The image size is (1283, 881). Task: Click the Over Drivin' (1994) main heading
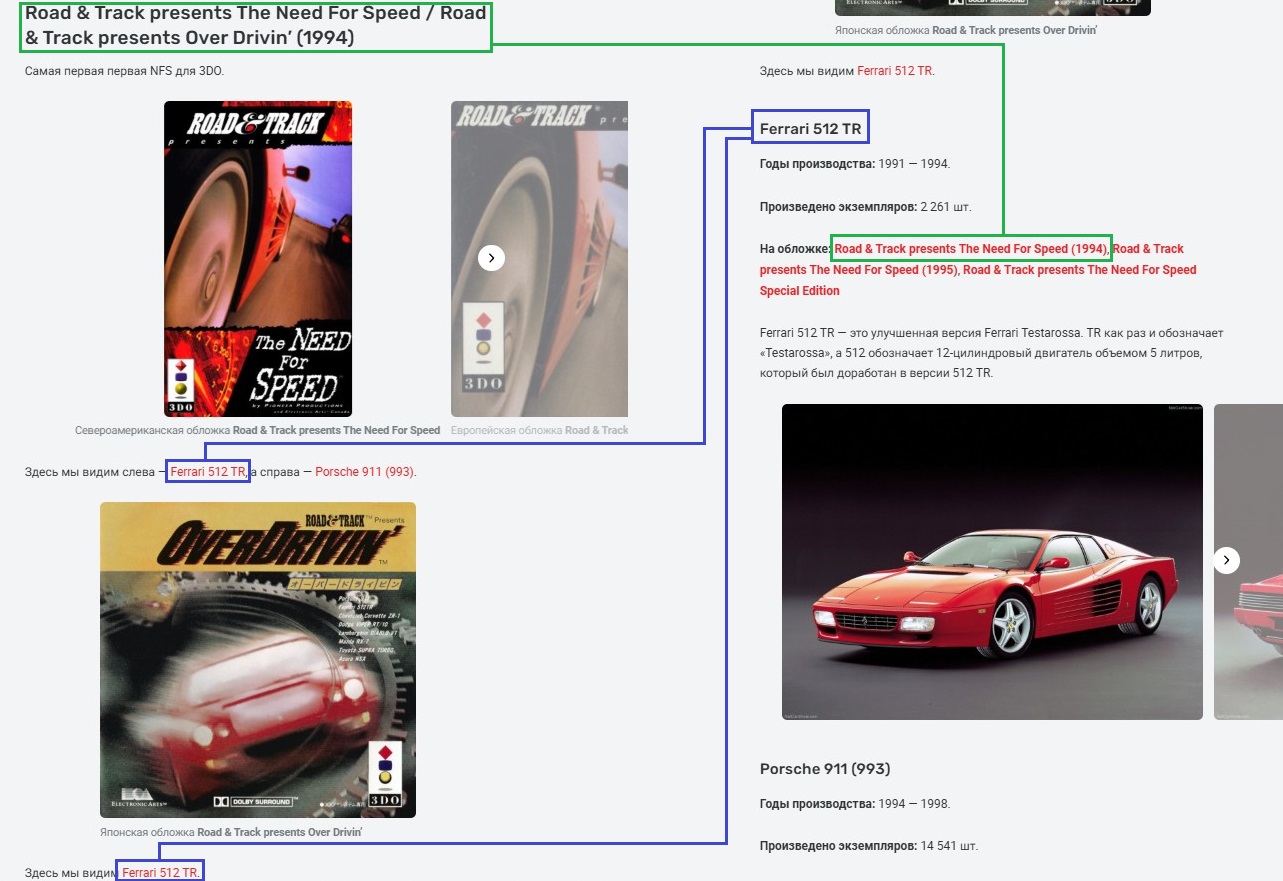point(255,27)
